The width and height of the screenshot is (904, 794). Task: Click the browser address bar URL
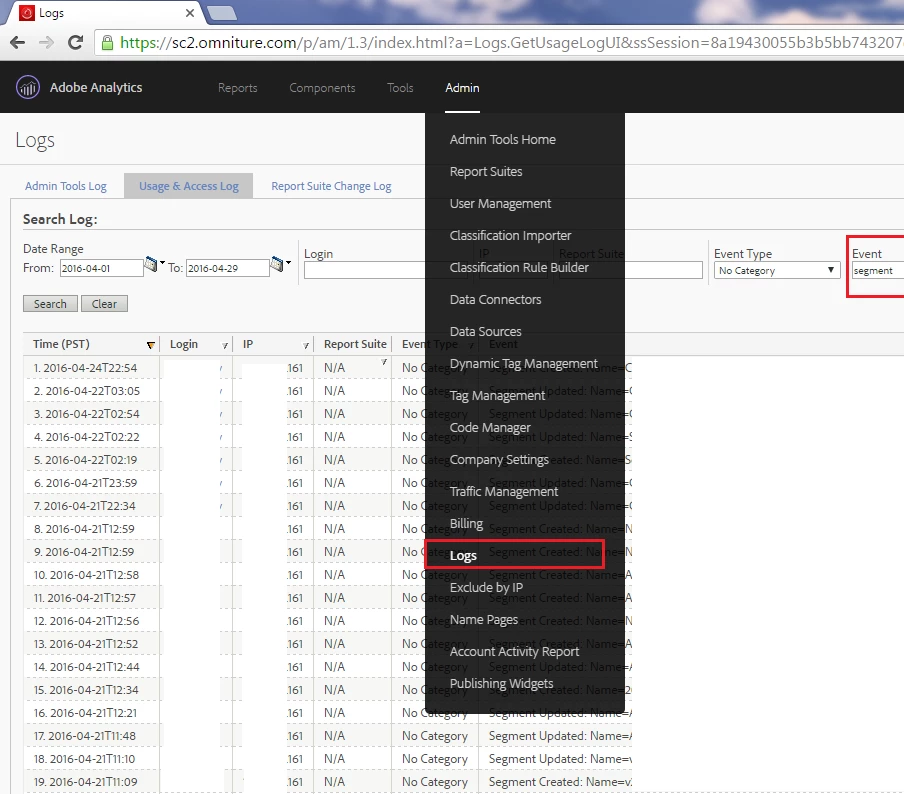(511, 43)
